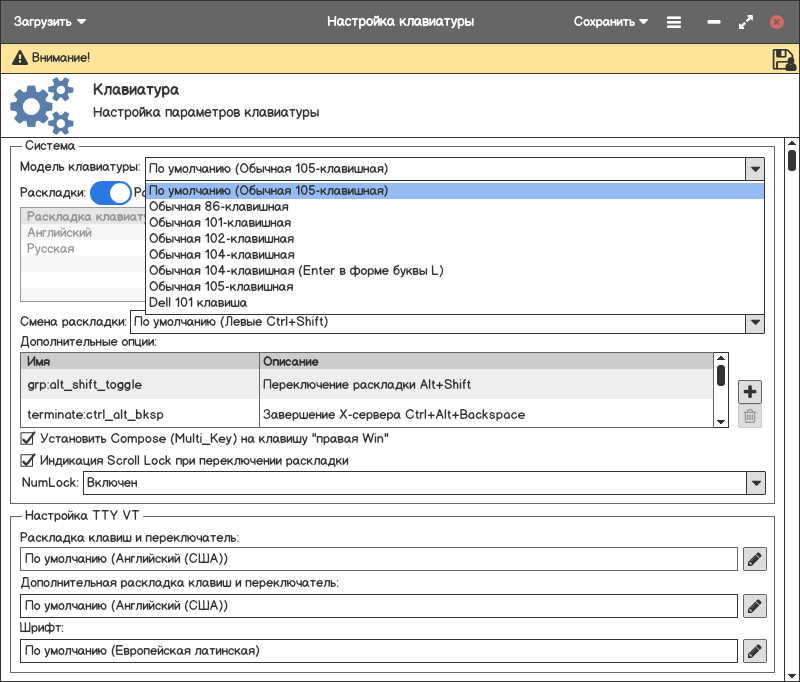Open the hamburger menu in the title bar
Image resolution: width=800 pixels, height=682 pixels.
(674, 21)
